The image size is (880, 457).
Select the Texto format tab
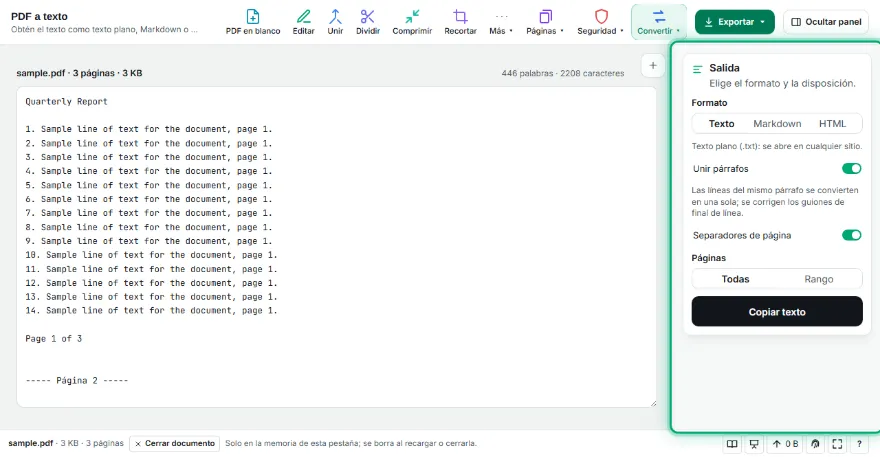721,124
